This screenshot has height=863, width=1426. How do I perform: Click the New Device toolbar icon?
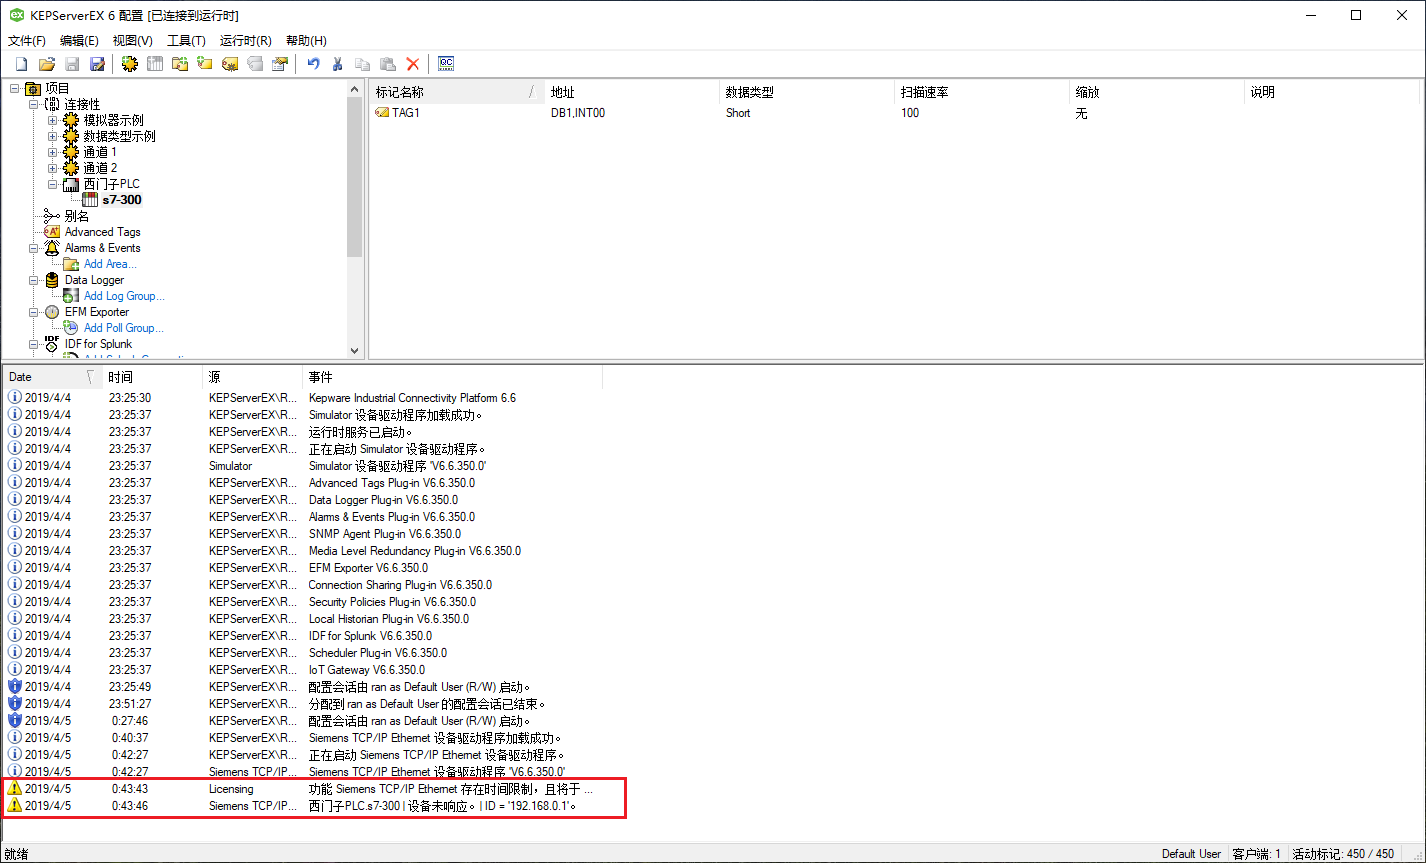pos(157,63)
